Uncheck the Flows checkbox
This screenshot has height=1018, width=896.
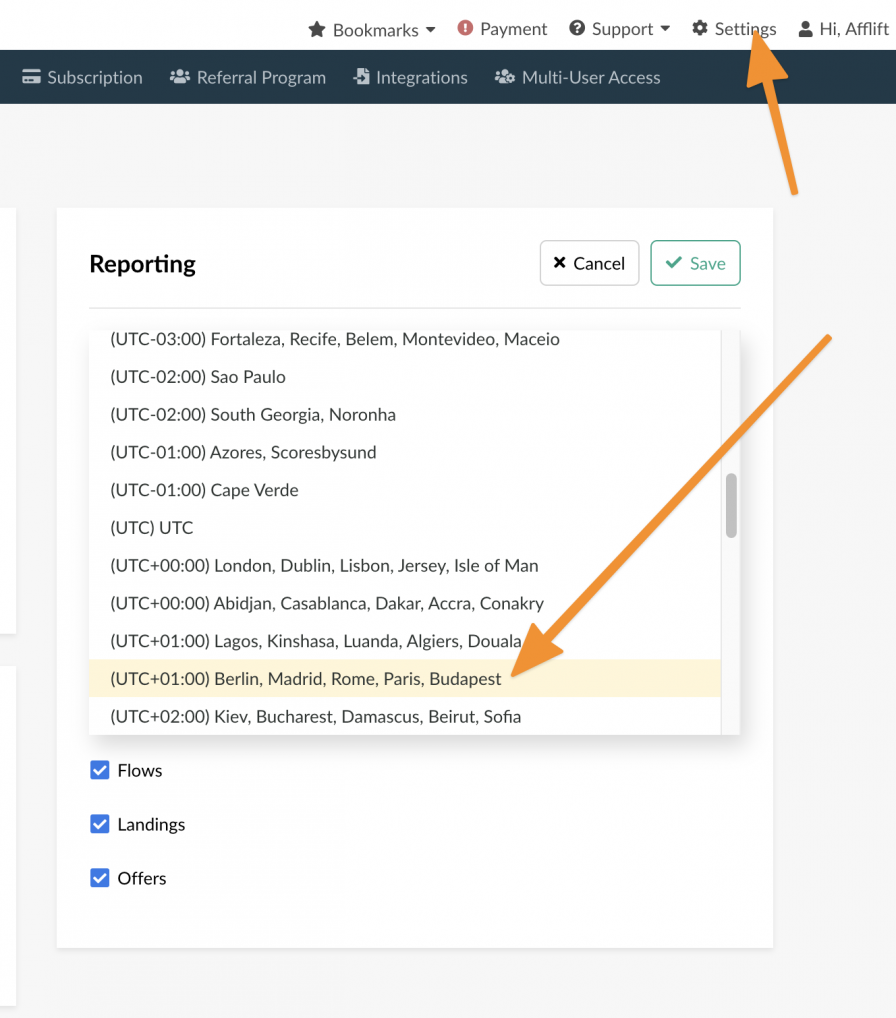coord(100,770)
